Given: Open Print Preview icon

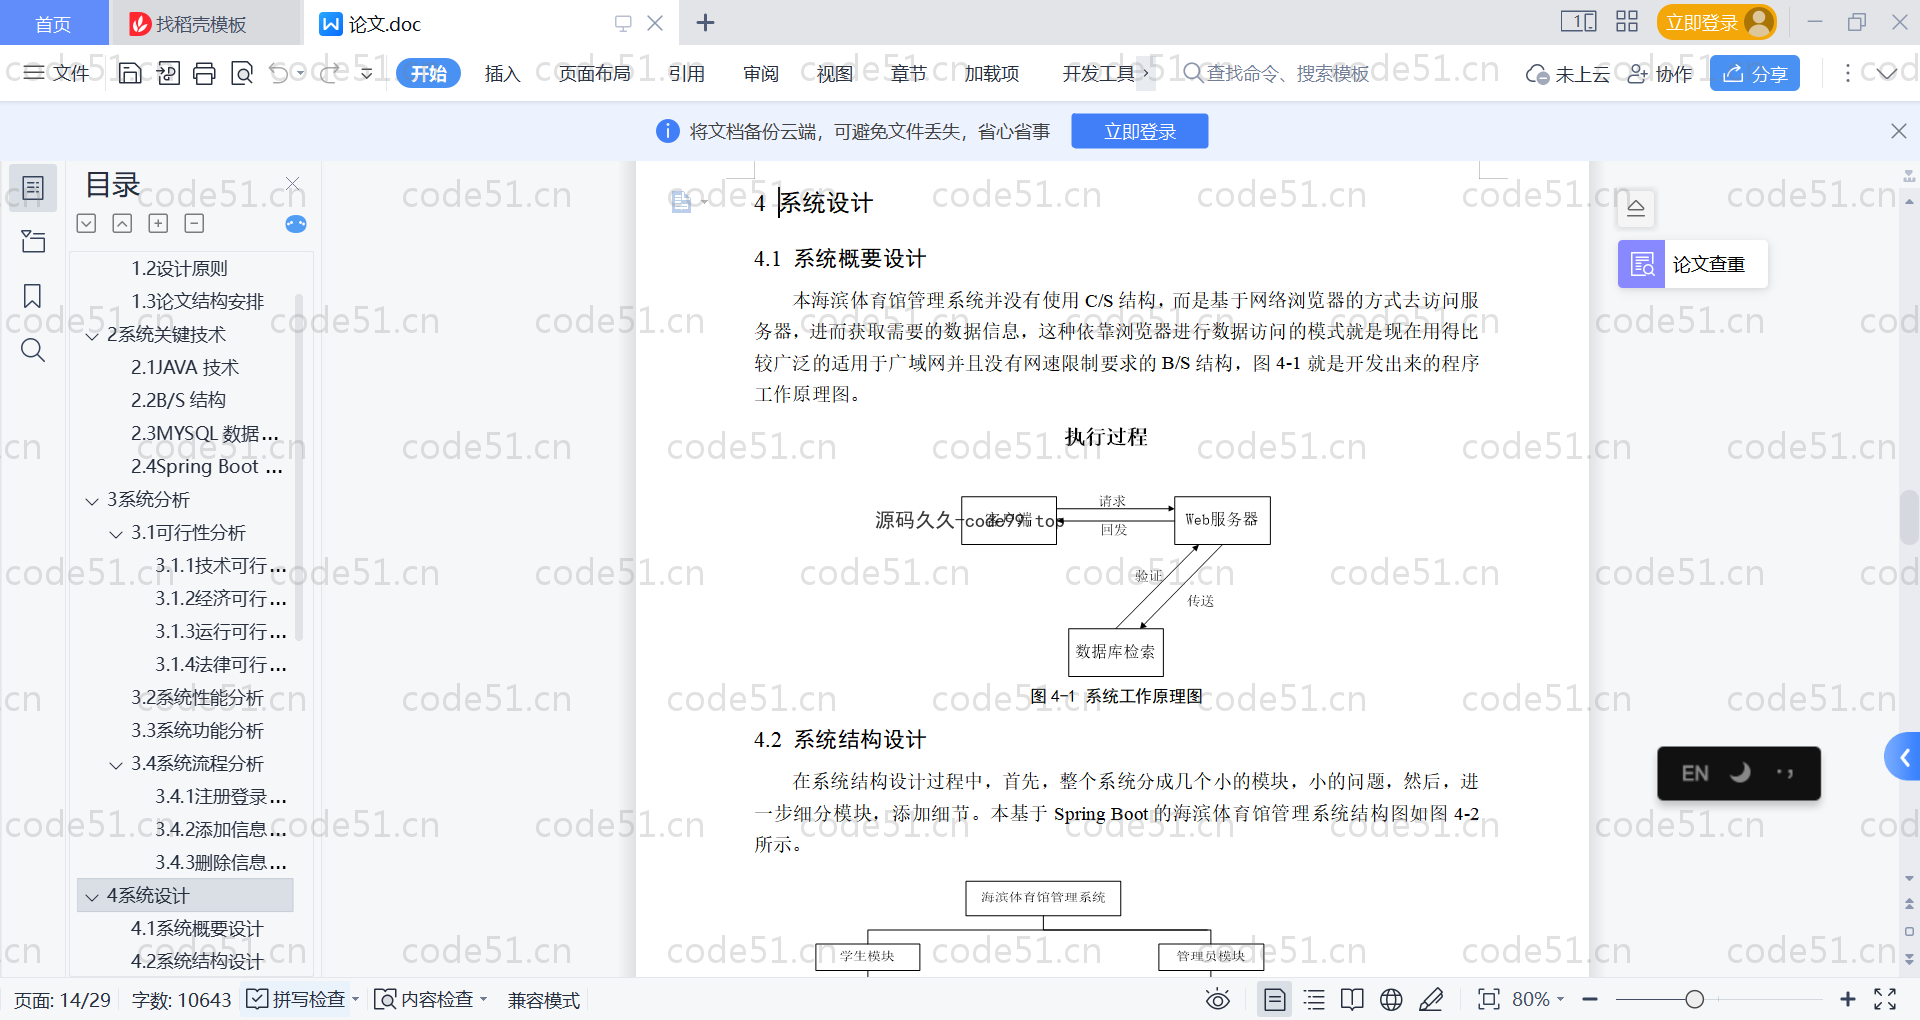Looking at the screenshot, I should tap(242, 73).
